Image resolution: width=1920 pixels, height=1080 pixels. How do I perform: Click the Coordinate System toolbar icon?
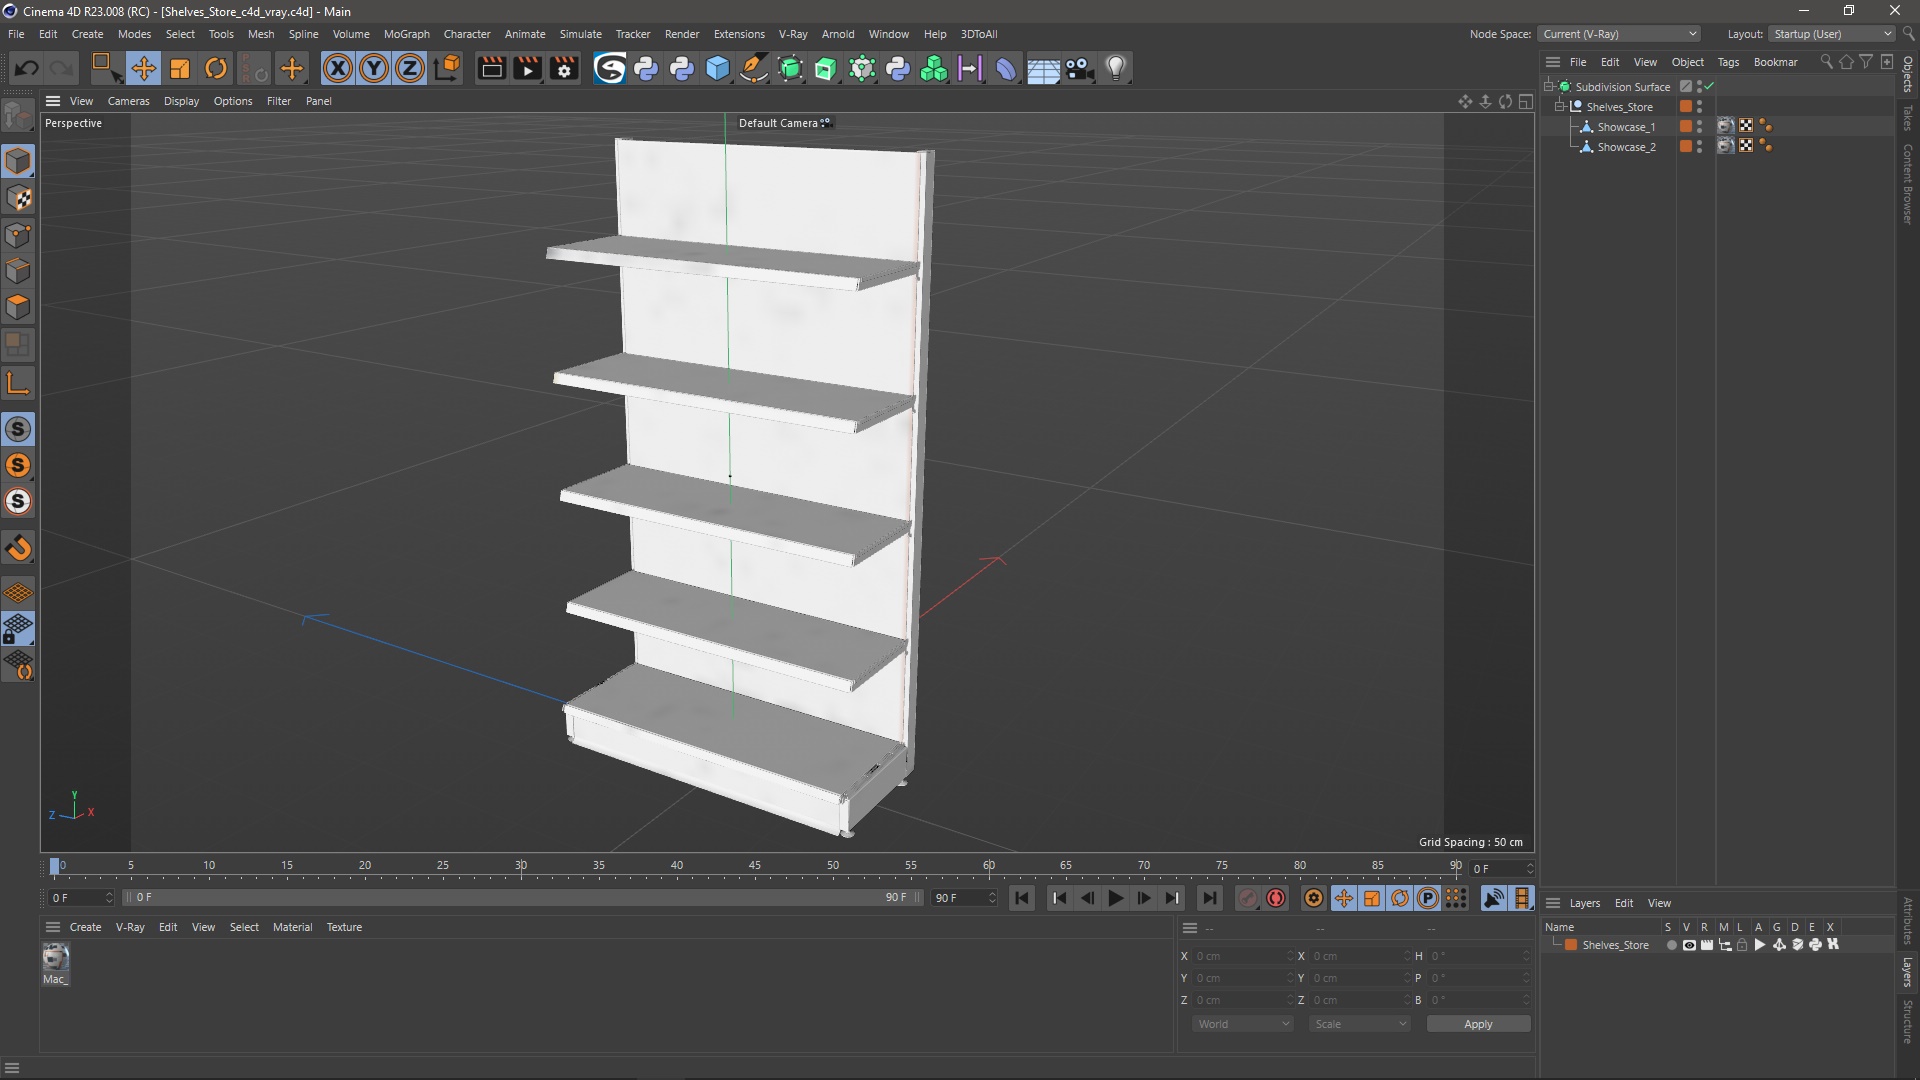(x=448, y=68)
